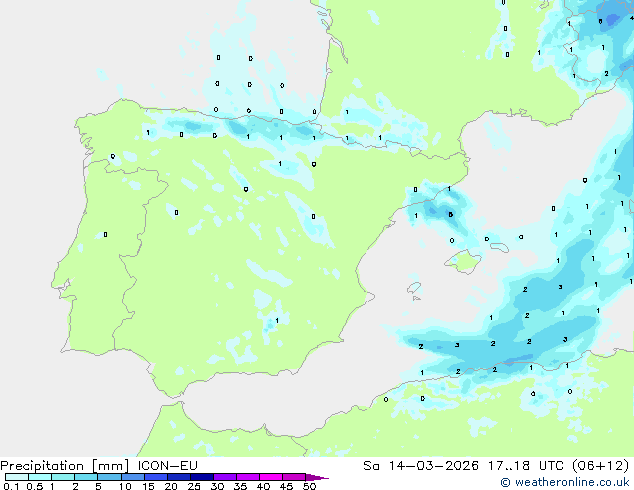Click the purple over-50 arrow of legend
Screen dimensions: 634x490
pos(317,477)
